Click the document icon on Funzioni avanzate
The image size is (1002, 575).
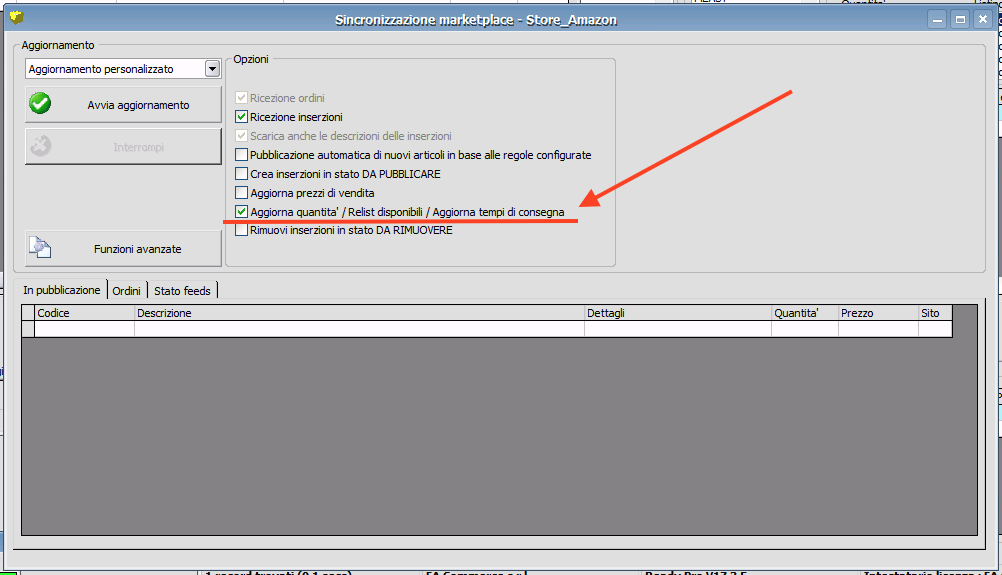click(40, 248)
